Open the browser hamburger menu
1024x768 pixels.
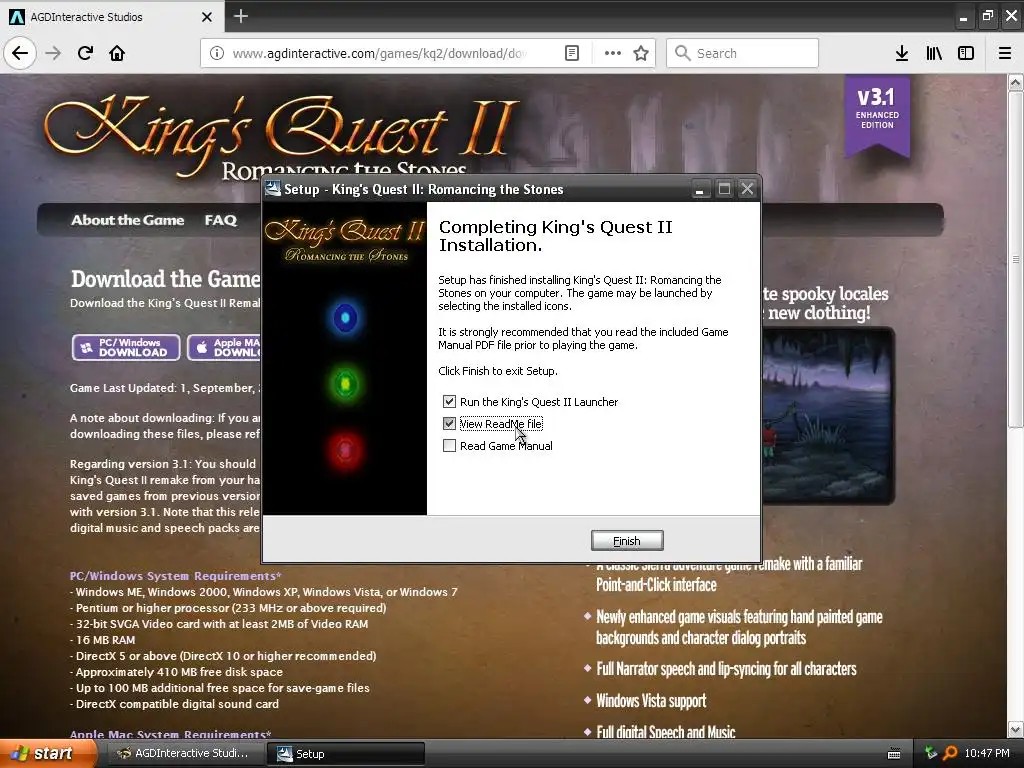click(1004, 53)
